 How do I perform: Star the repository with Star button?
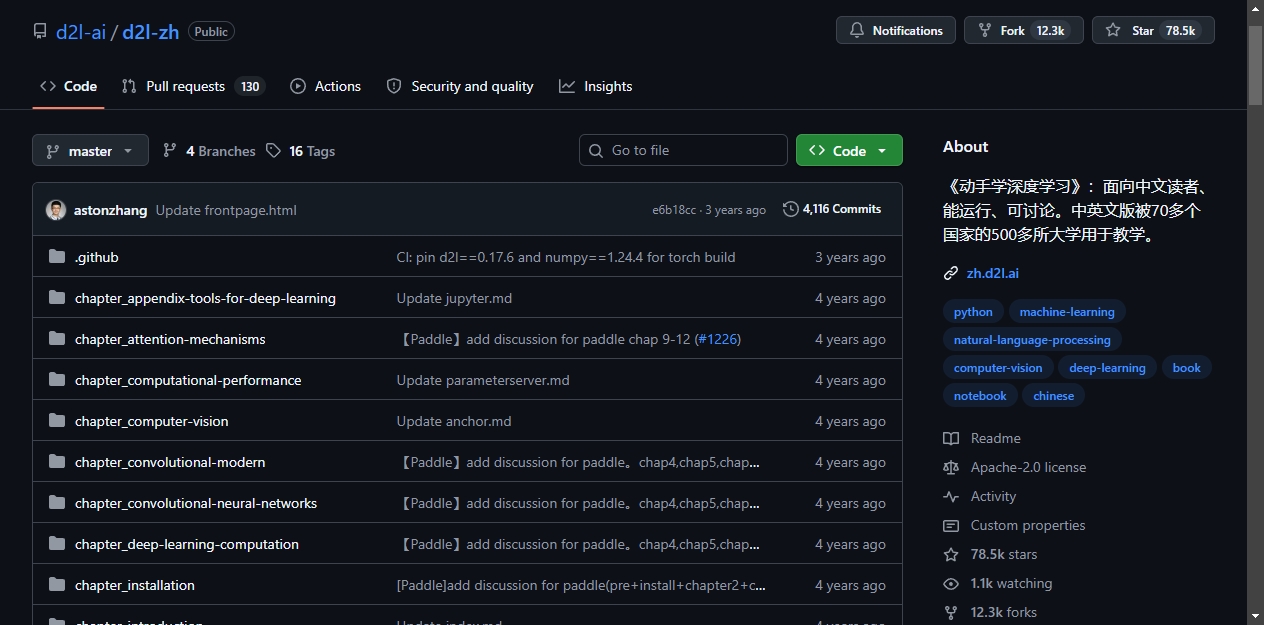[1153, 30]
